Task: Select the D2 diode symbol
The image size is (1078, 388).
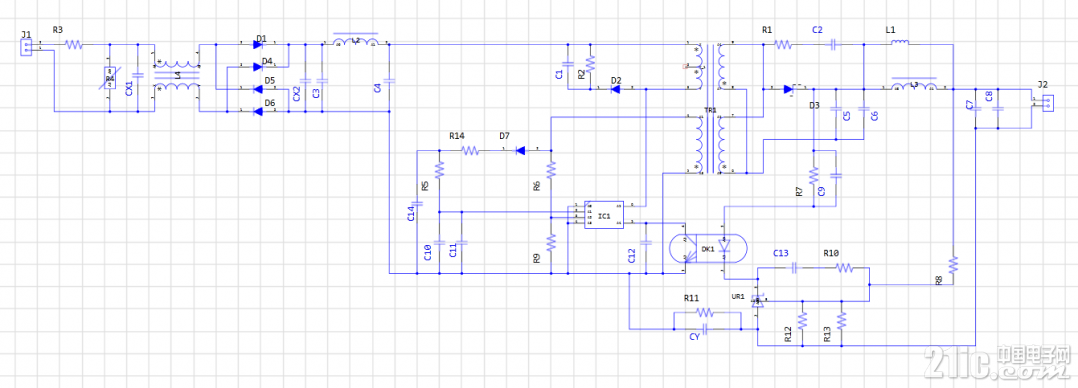Action: click(x=616, y=89)
